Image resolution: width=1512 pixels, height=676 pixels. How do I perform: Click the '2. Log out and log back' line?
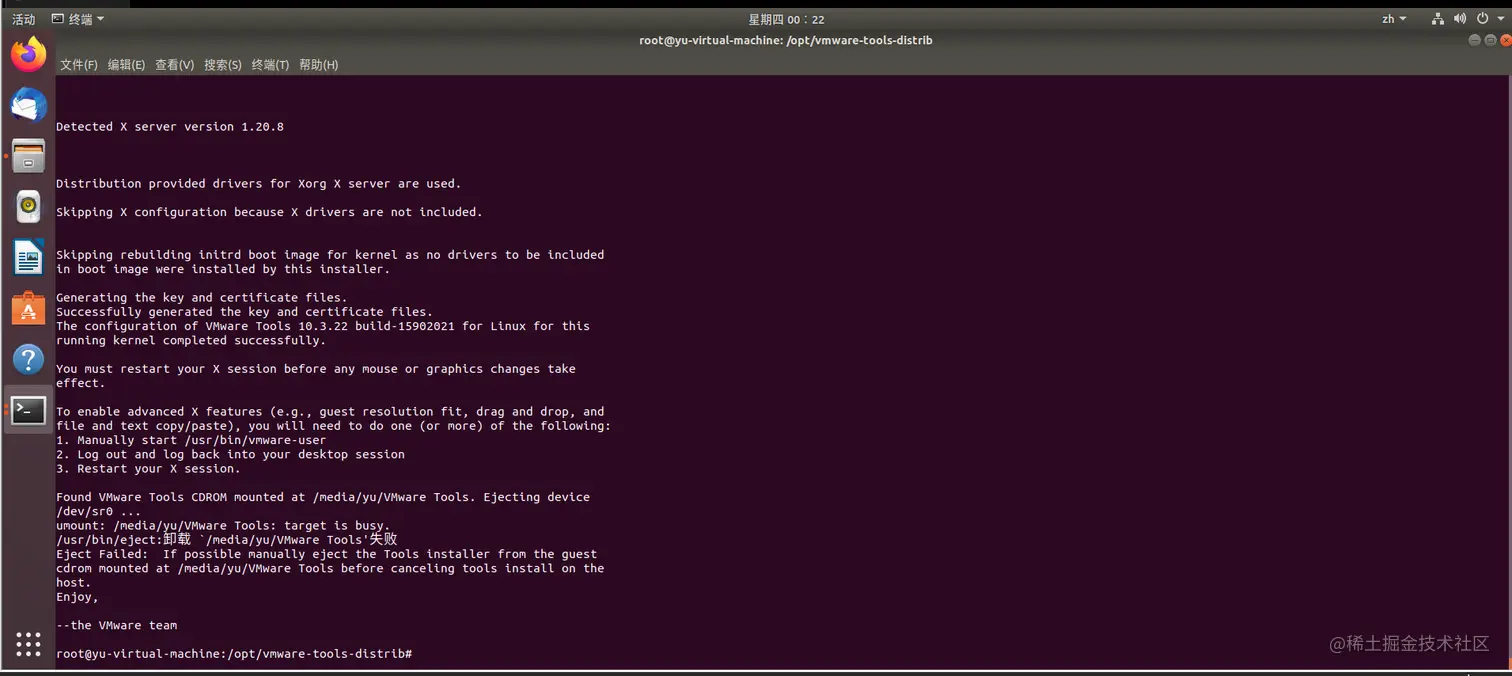(x=231, y=454)
